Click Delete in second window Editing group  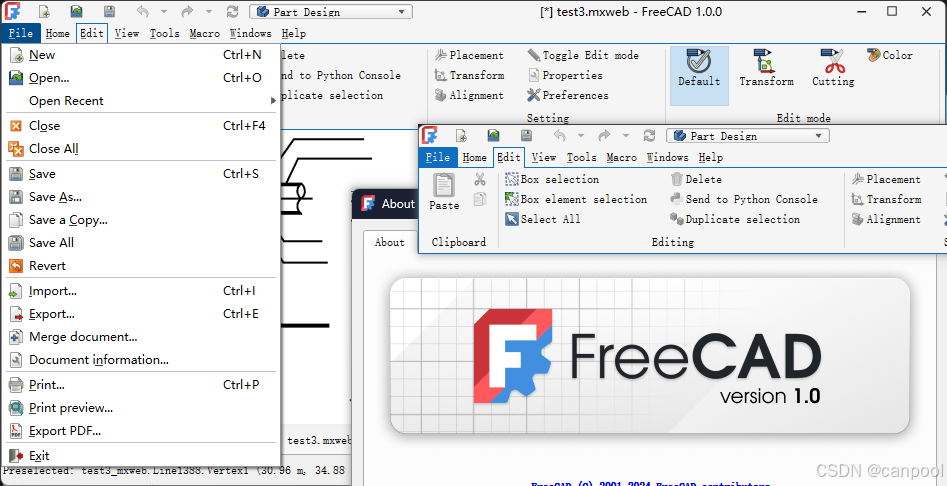696,179
